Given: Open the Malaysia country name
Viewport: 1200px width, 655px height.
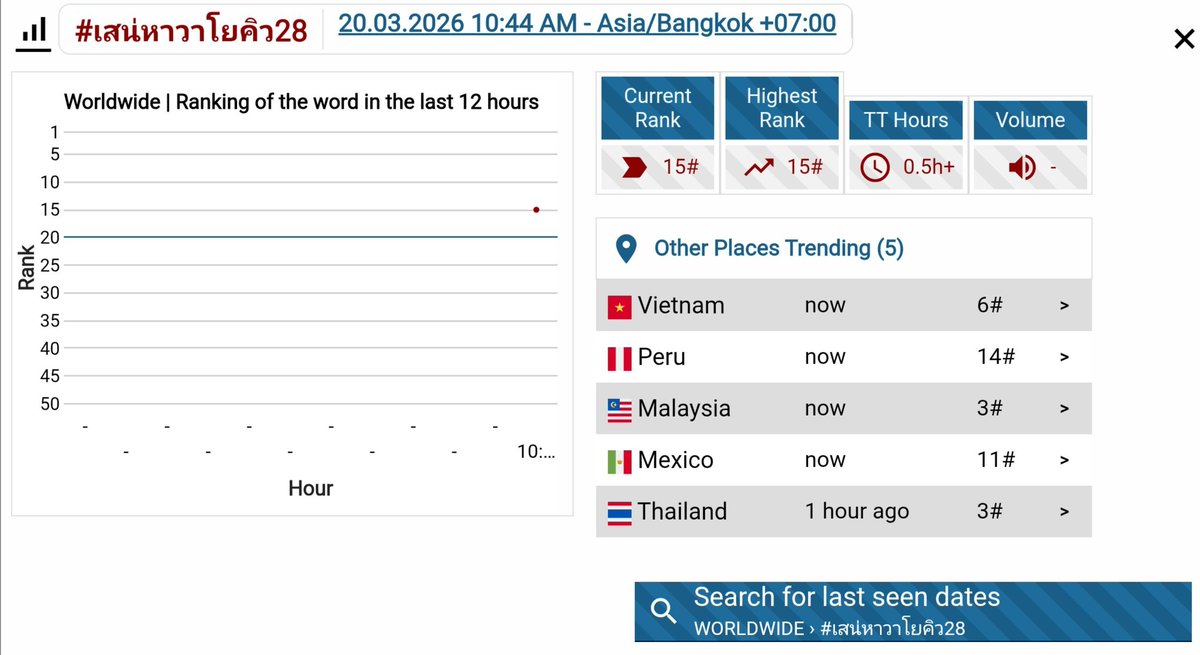Looking at the screenshot, I should [684, 409].
